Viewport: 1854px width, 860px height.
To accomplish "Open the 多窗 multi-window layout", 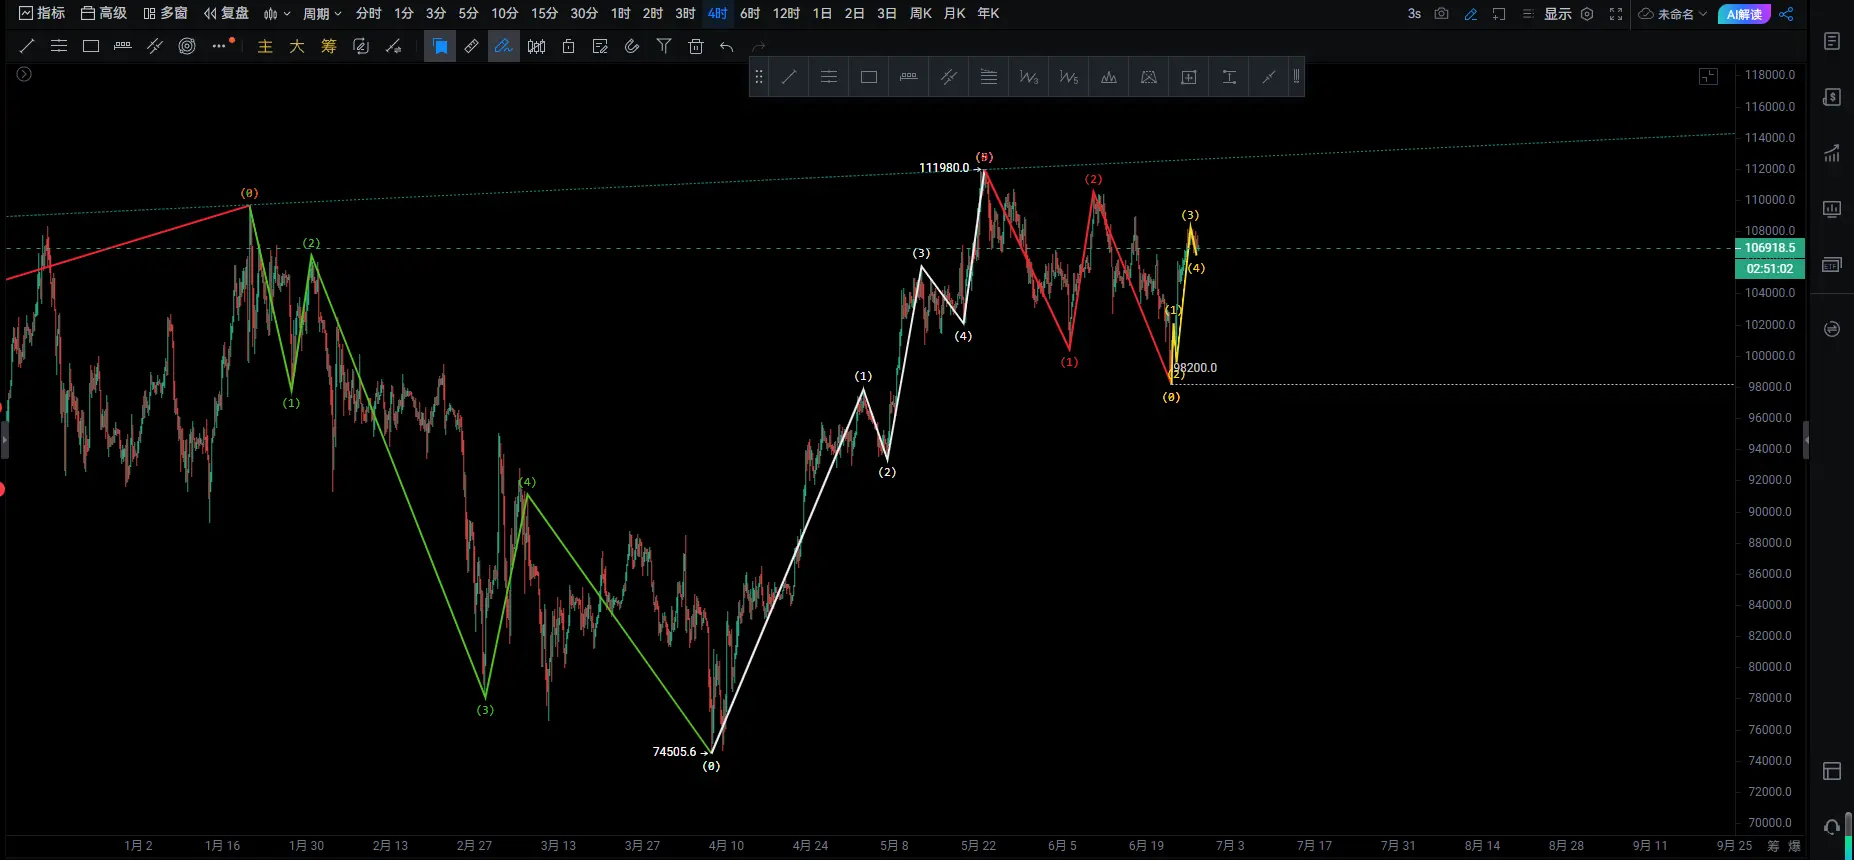I will (x=165, y=14).
